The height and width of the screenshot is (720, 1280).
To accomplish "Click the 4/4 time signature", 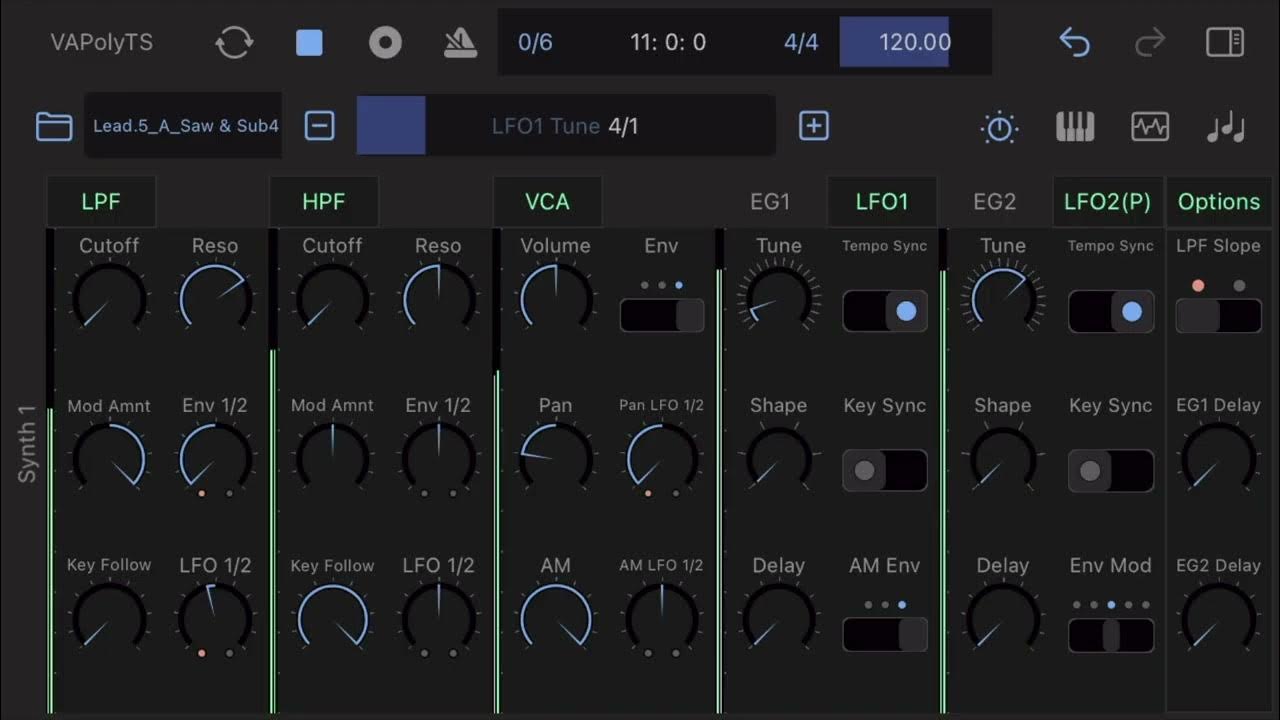I will point(801,42).
